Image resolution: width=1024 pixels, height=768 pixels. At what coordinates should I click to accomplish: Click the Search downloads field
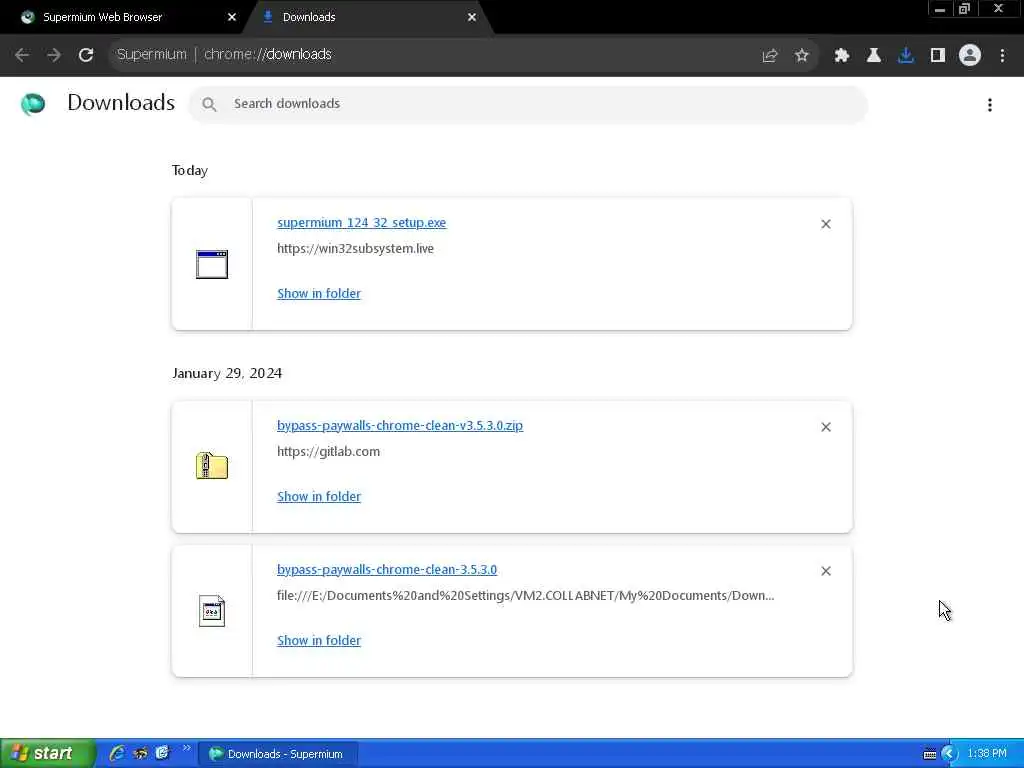(528, 104)
